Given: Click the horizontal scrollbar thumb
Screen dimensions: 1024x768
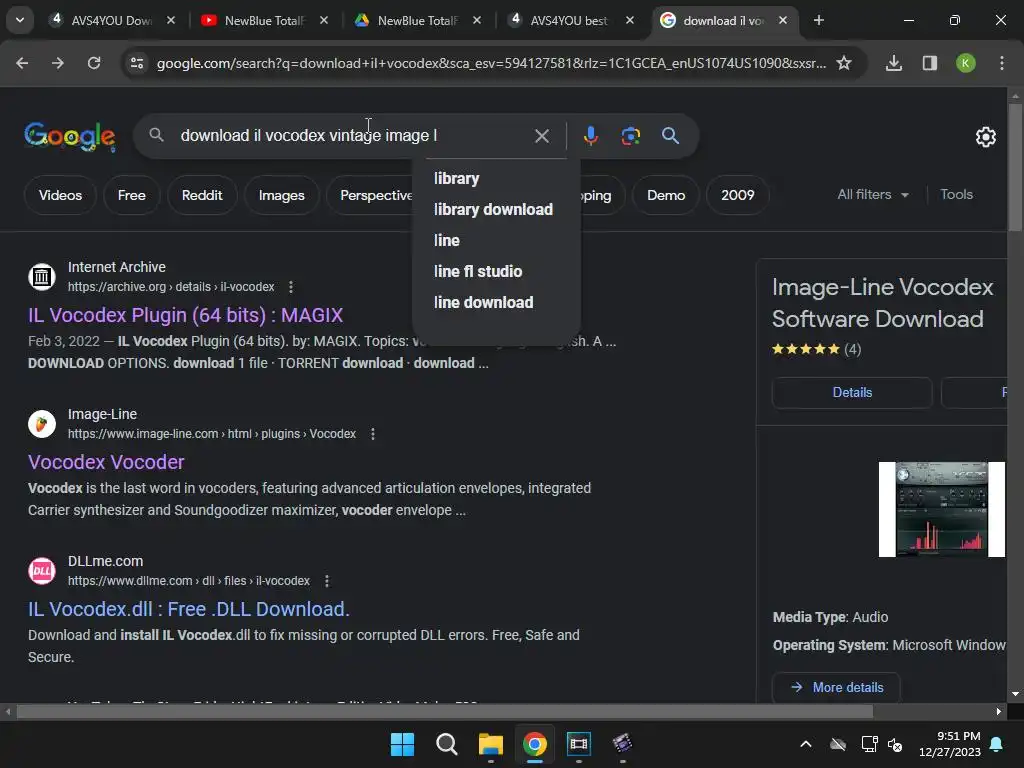Looking at the screenshot, I should (445, 711).
